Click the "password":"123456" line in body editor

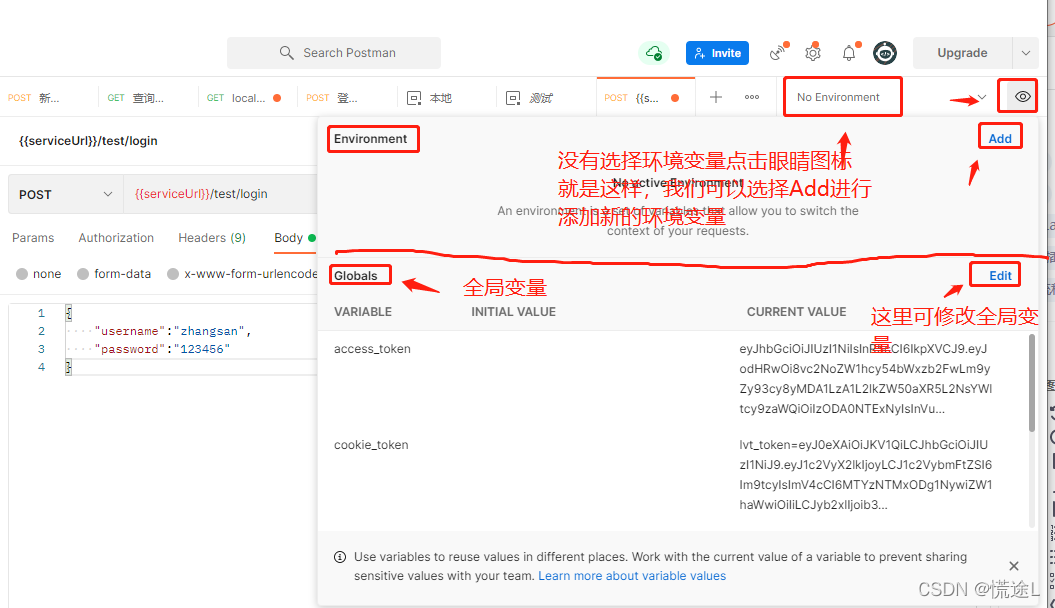click(x=161, y=349)
